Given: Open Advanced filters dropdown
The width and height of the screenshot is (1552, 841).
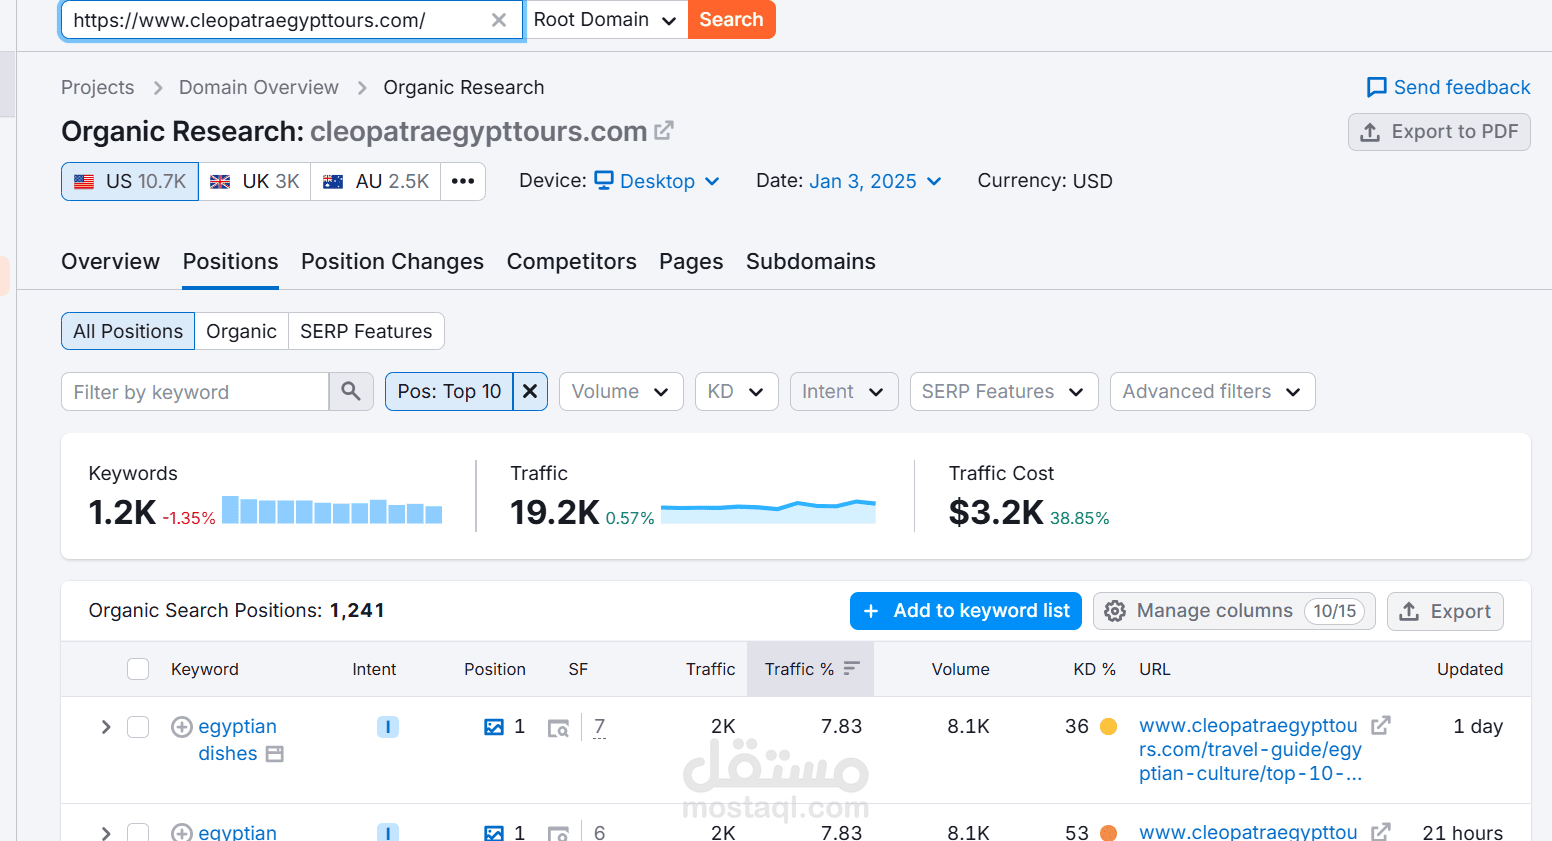Looking at the screenshot, I should [x=1212, y=392].
